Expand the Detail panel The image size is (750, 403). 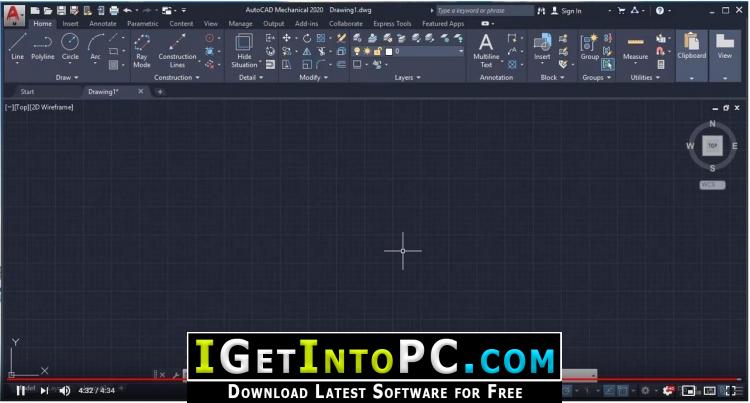[251, 77]
